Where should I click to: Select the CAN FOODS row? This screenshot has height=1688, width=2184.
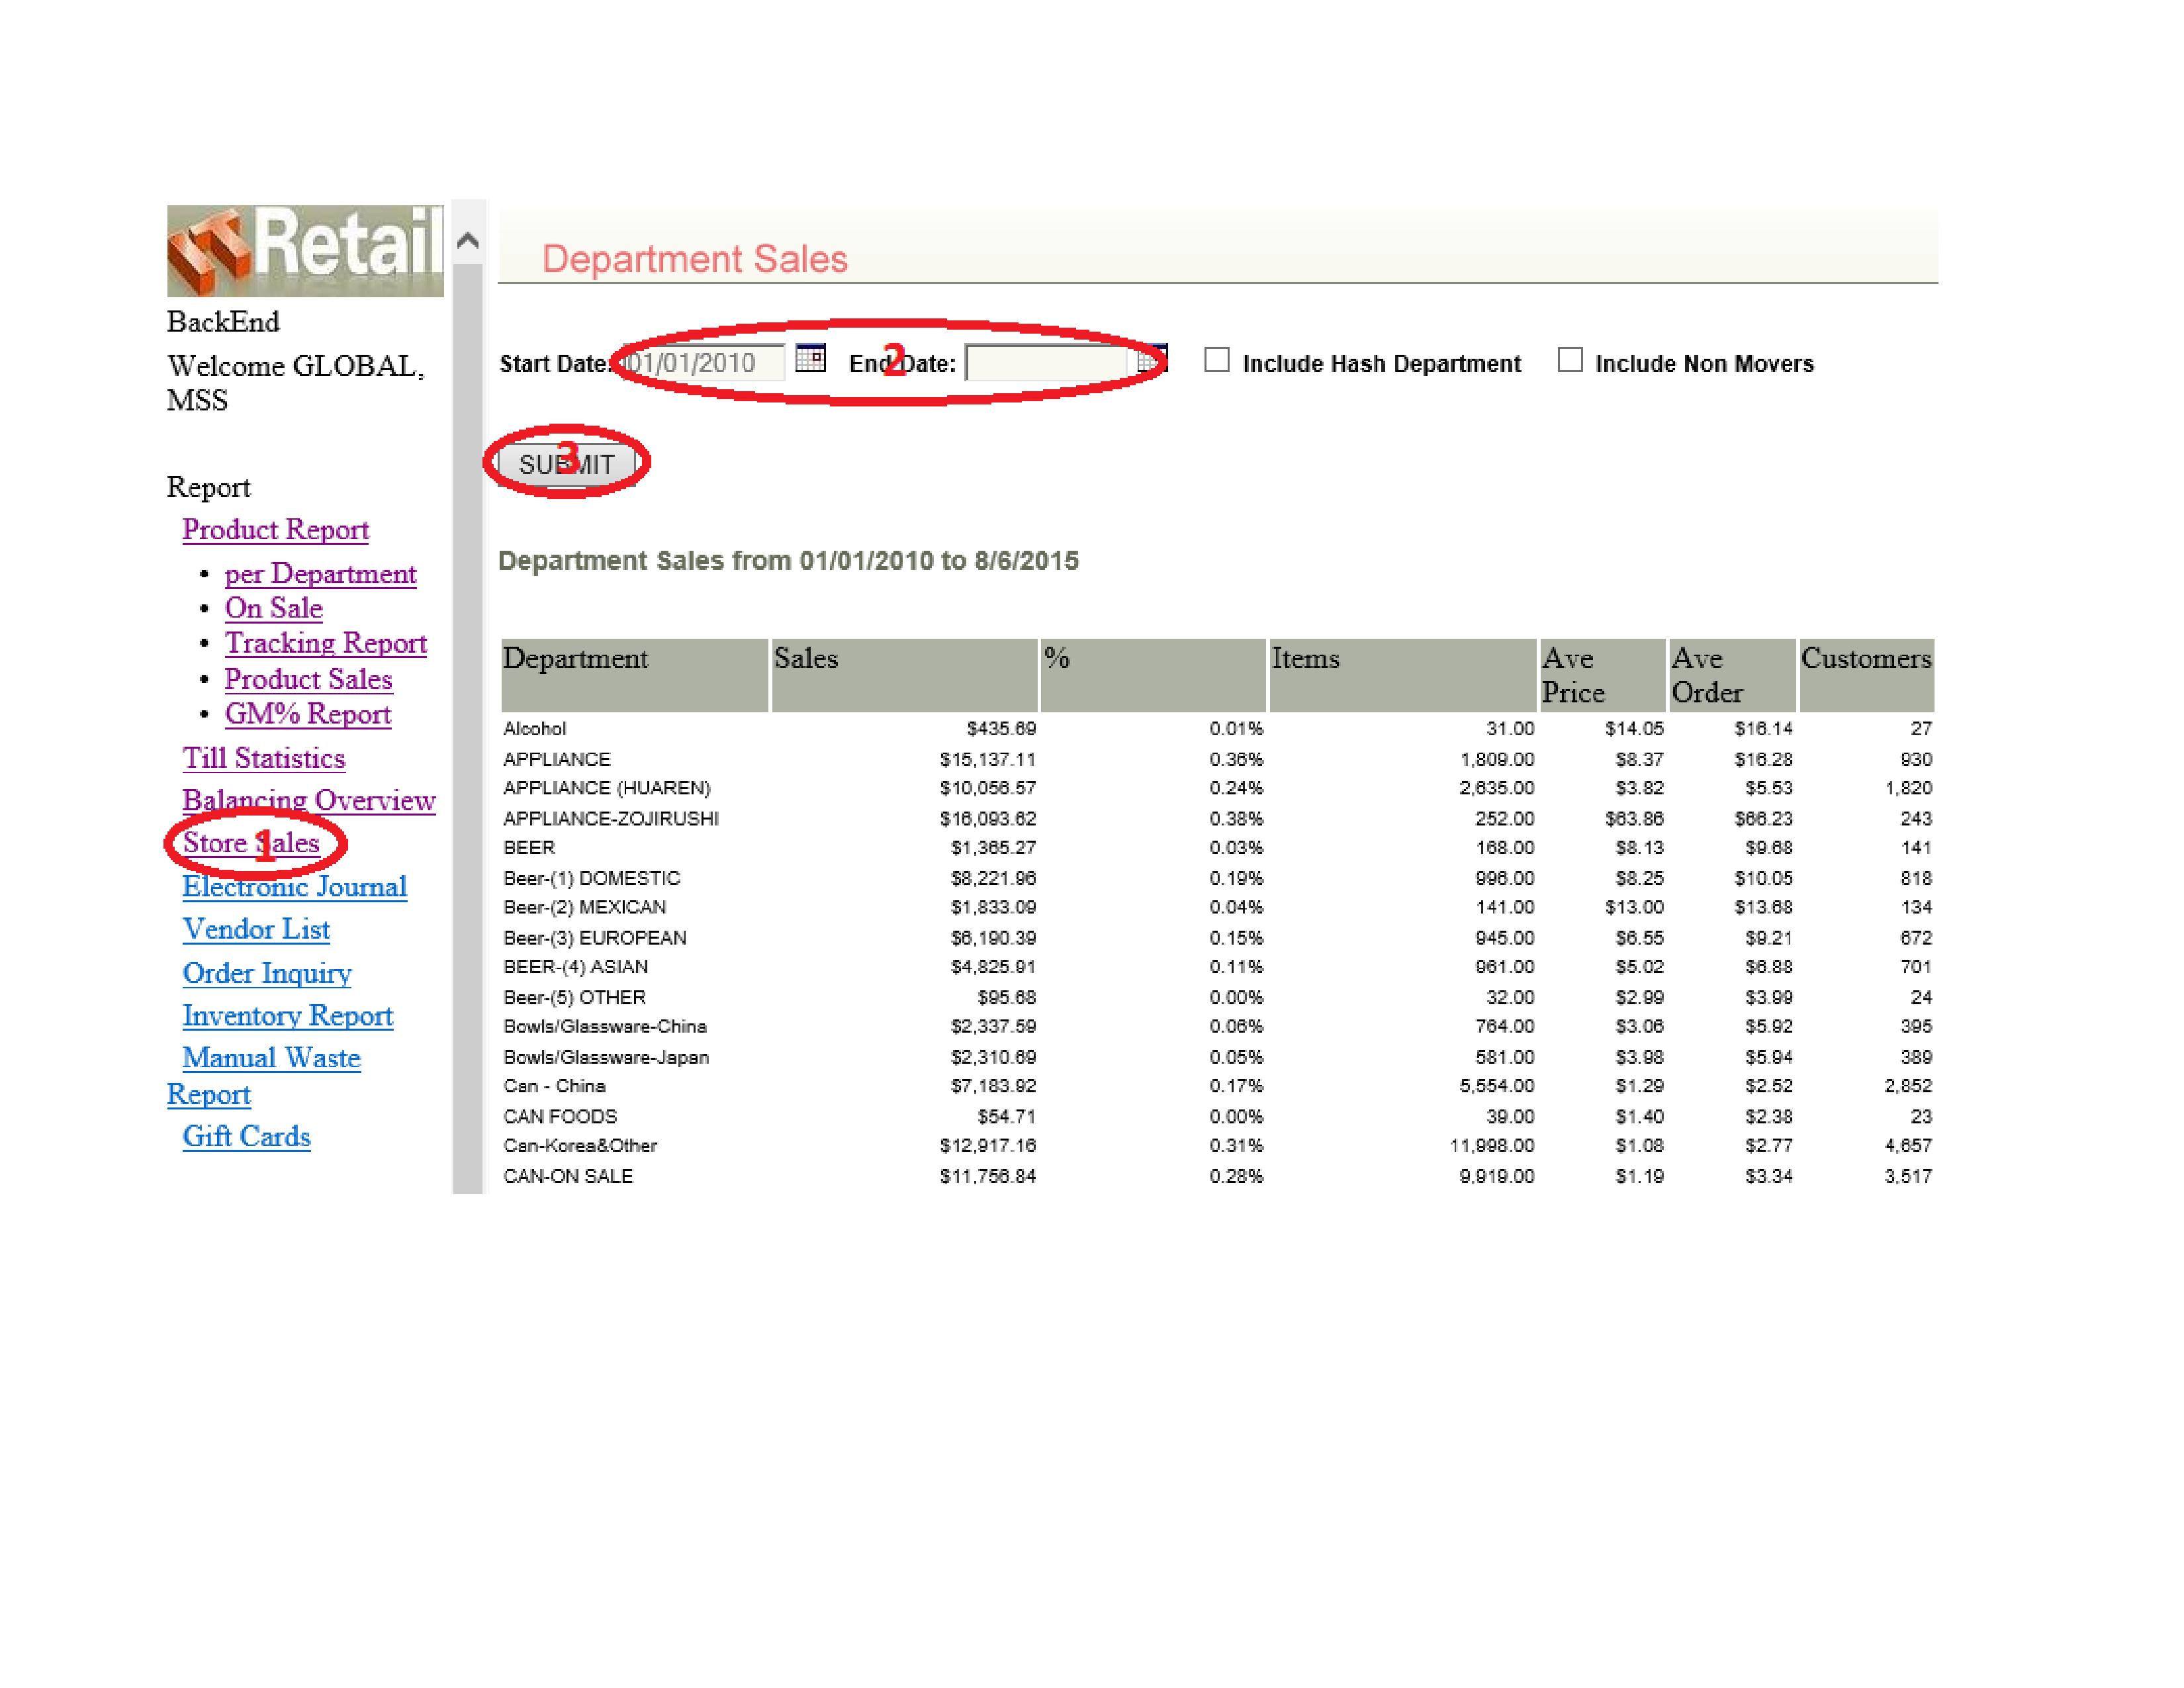pyautogui.click(x=1218, y=1117)
